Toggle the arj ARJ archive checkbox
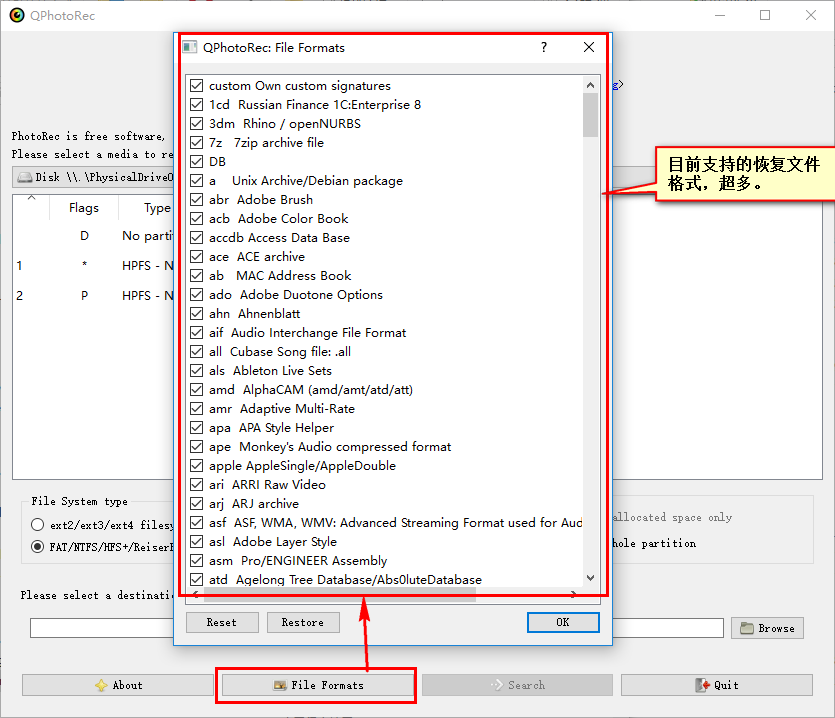 [197, 503]
